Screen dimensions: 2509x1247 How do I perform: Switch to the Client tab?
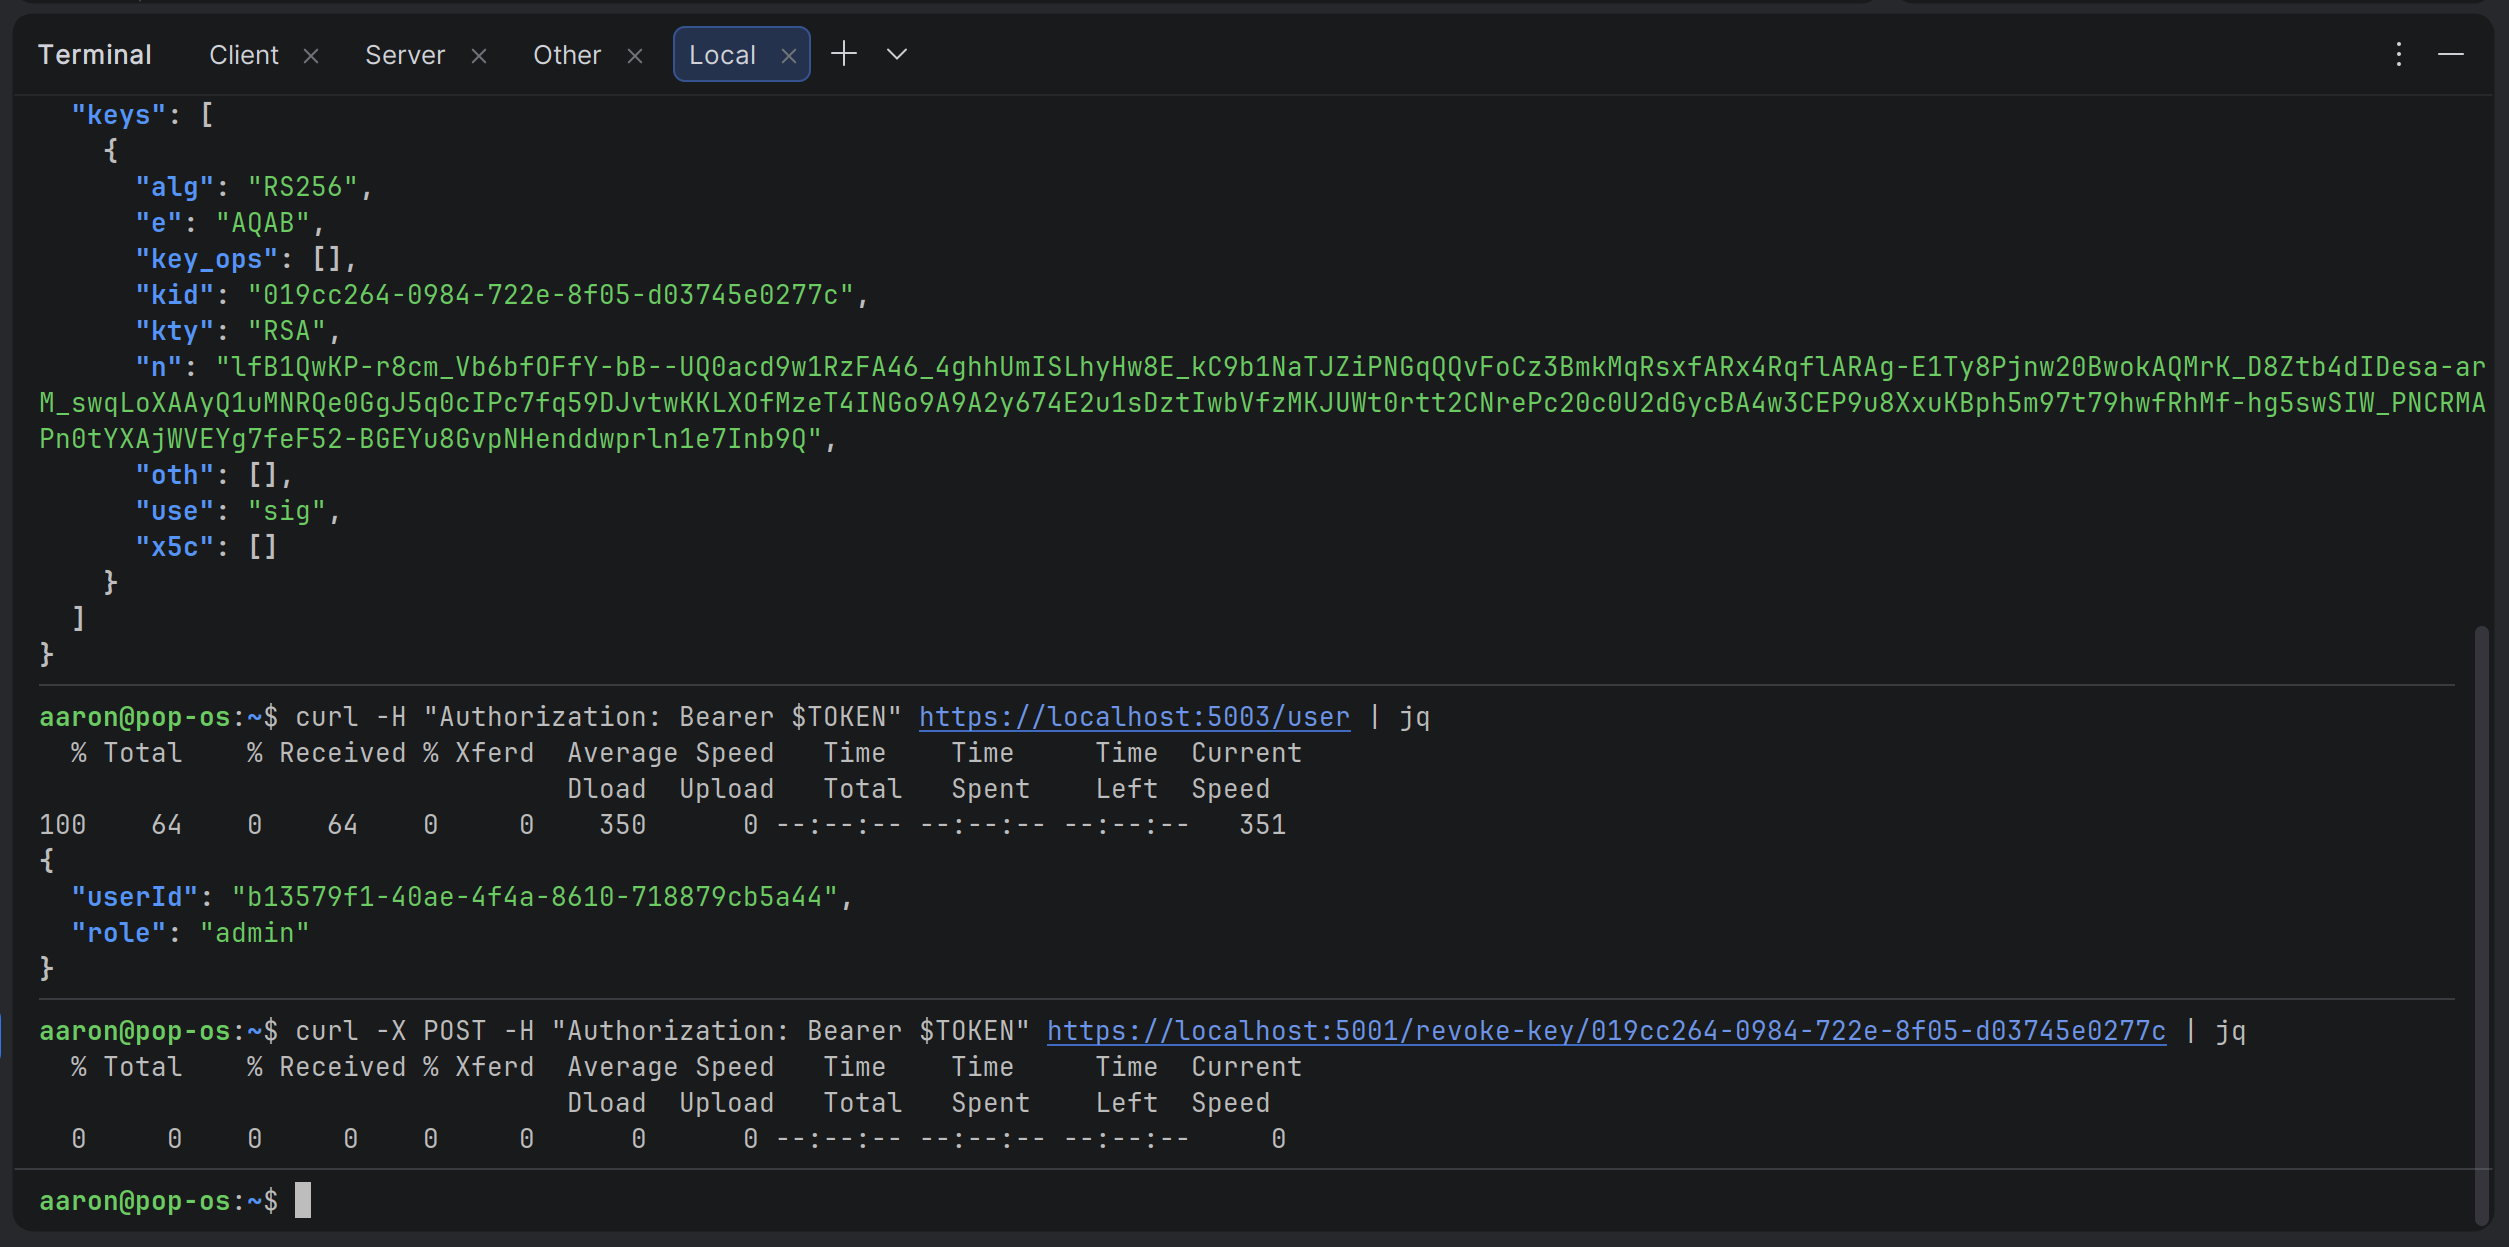pyautogui.click(x=243, y=55)
